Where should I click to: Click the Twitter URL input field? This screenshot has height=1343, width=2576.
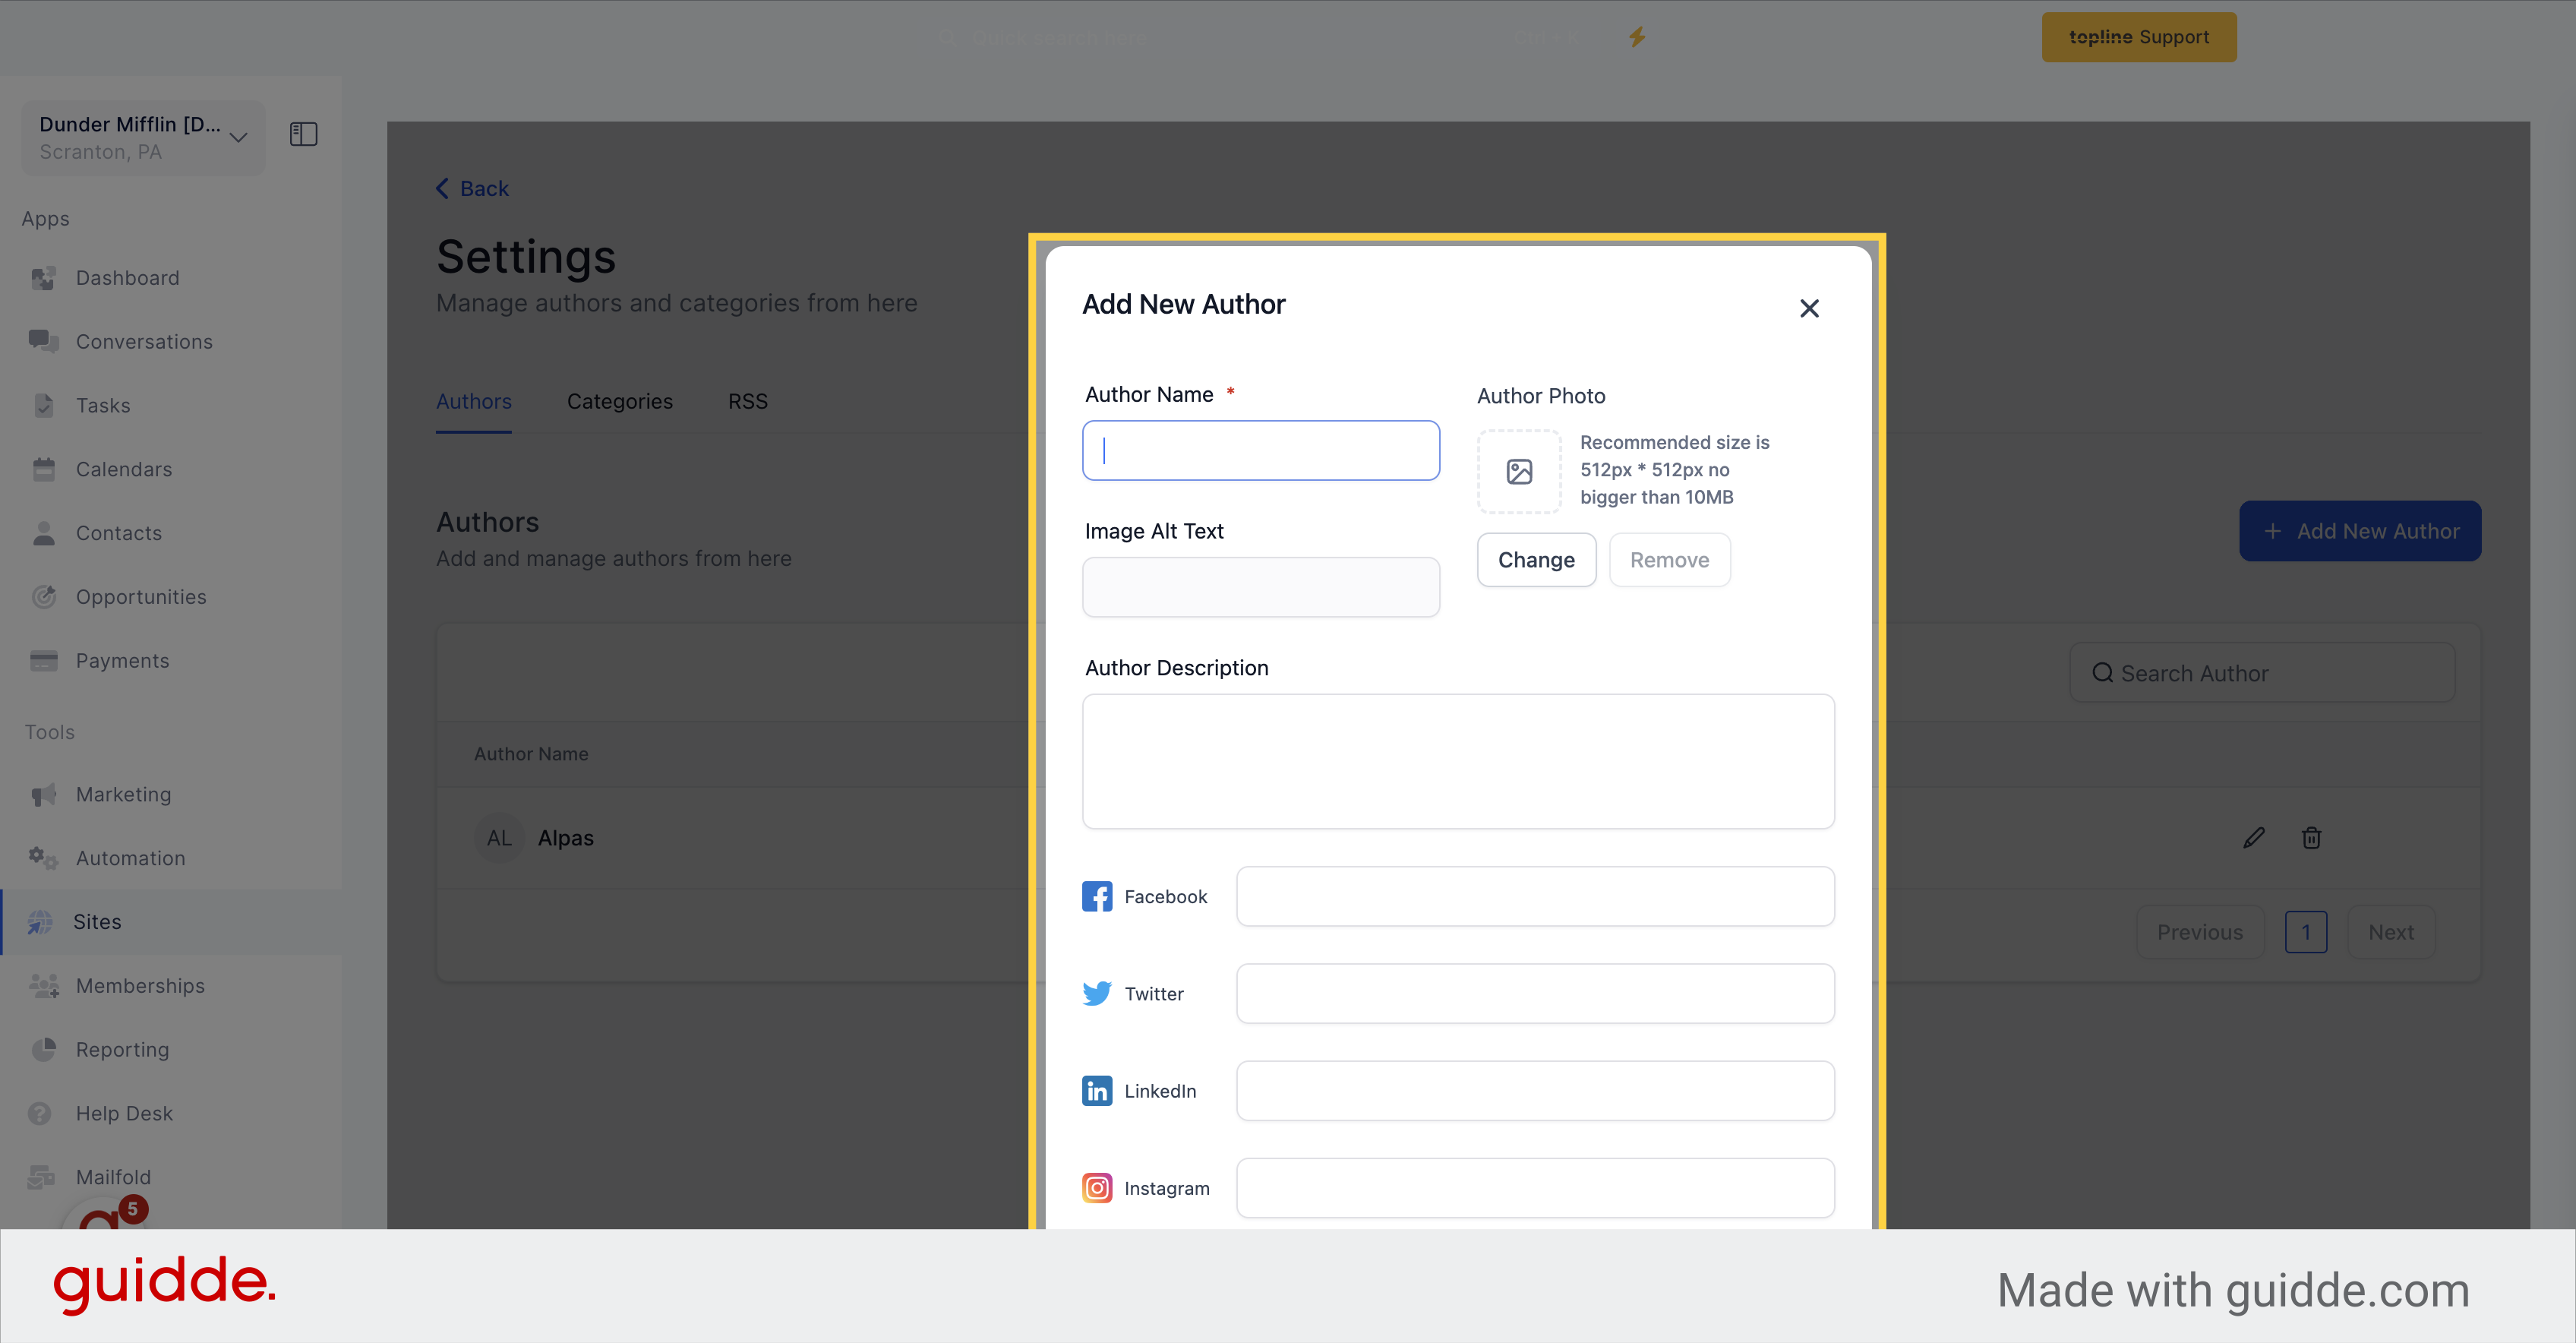(1535, 993)
